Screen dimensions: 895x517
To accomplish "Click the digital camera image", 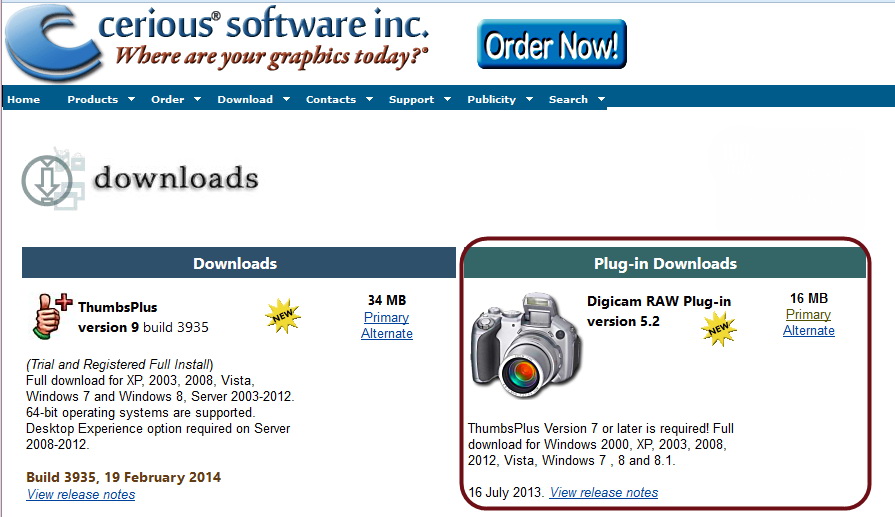I will (x=525, y=346).
